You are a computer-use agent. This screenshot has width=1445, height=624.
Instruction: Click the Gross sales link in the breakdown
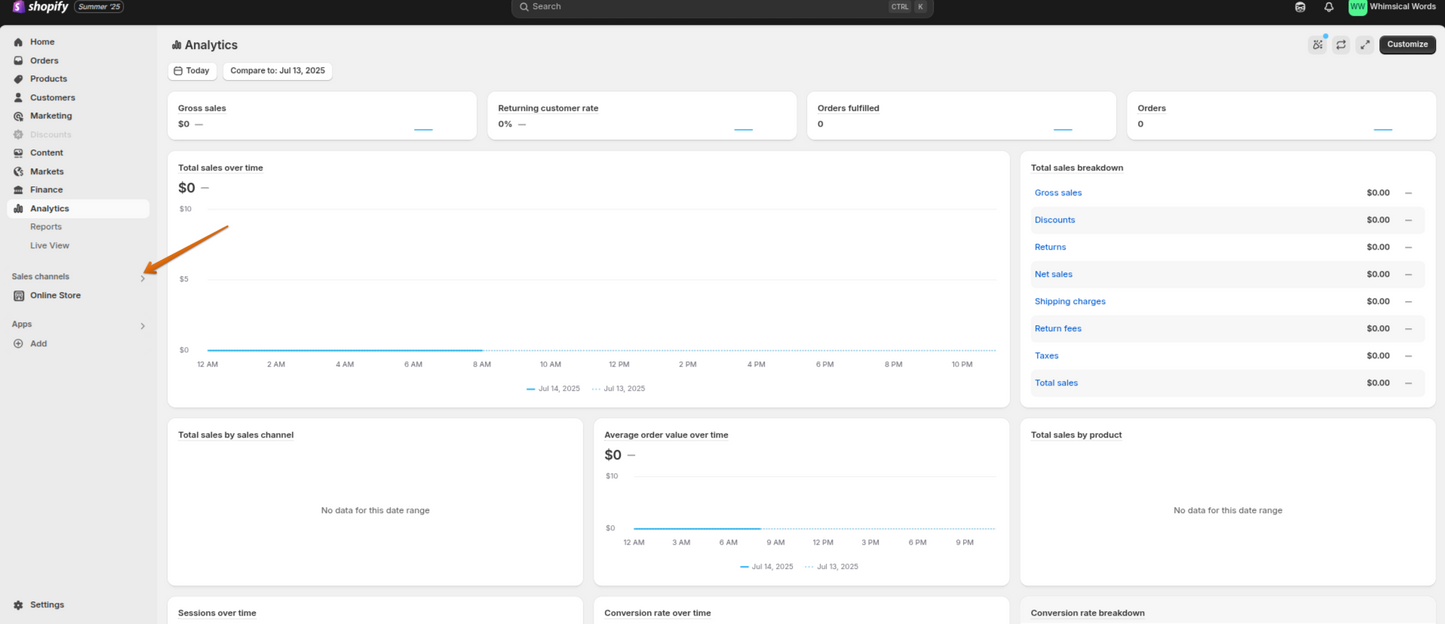pos(1058,193)
